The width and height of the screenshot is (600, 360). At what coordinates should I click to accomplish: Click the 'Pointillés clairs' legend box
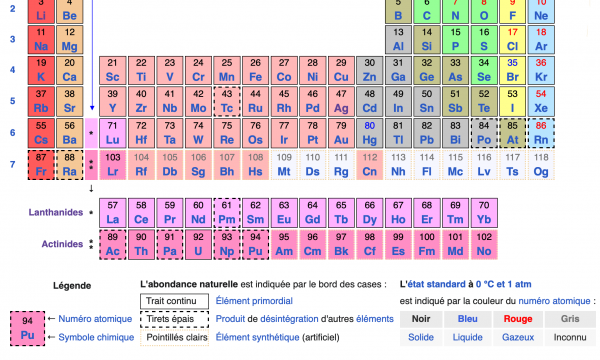174,337
